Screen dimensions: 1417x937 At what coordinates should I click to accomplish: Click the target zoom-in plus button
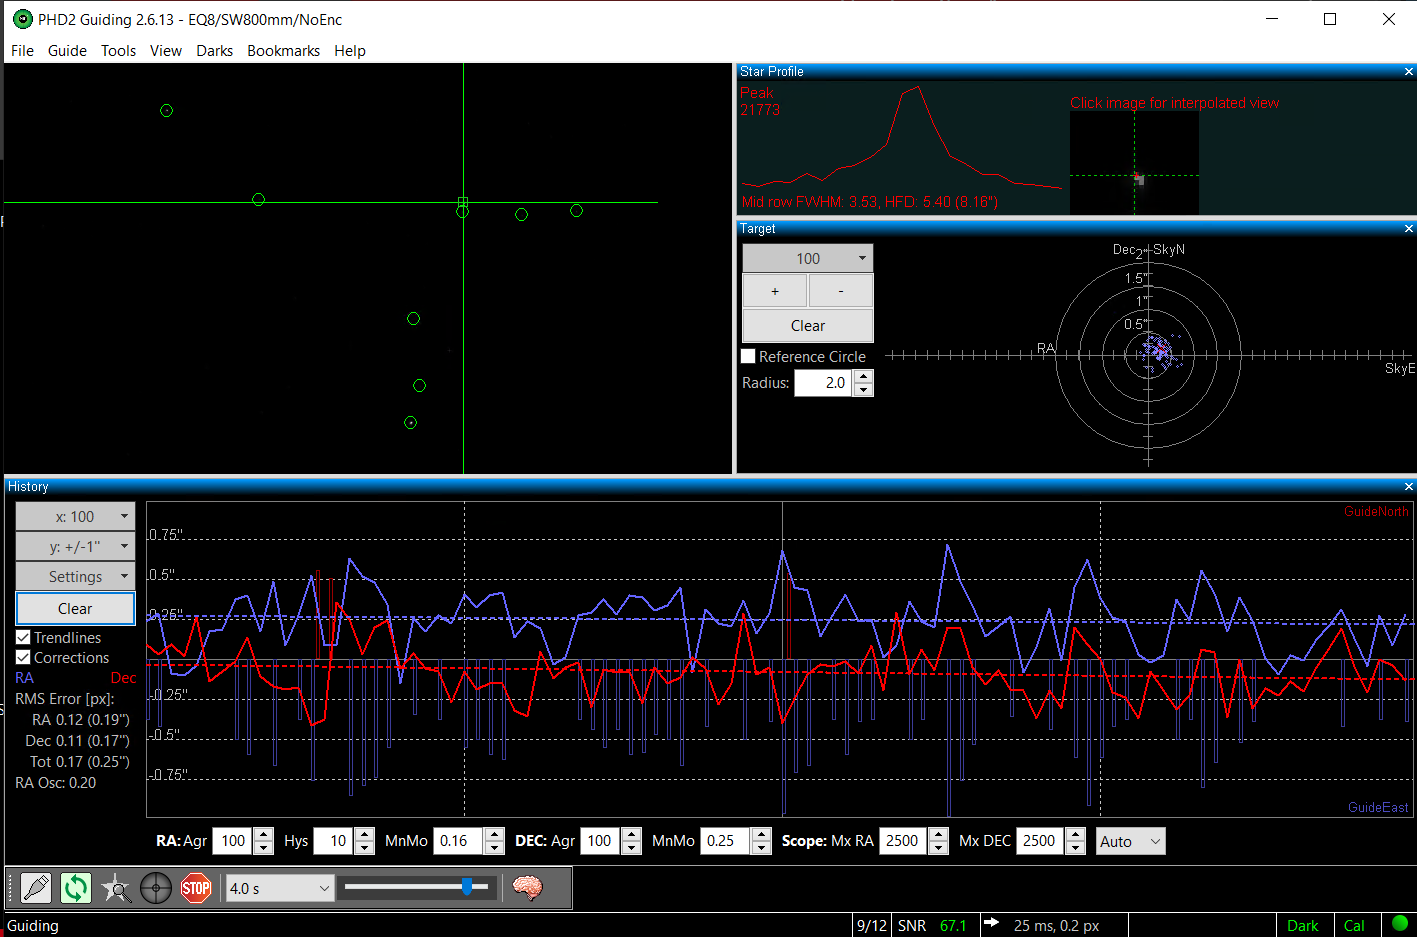(x=775, y=291)
